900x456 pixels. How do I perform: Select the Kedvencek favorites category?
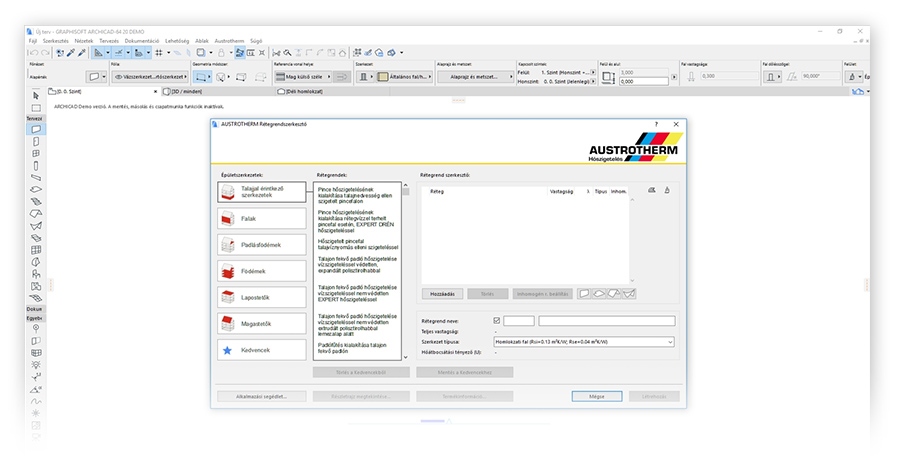262,350
